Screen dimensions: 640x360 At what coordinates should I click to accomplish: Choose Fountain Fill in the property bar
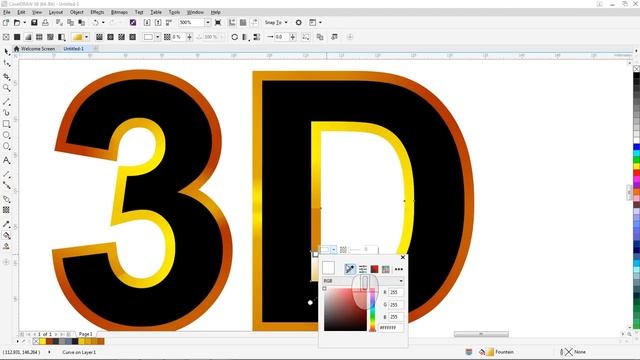click(28, 37)
